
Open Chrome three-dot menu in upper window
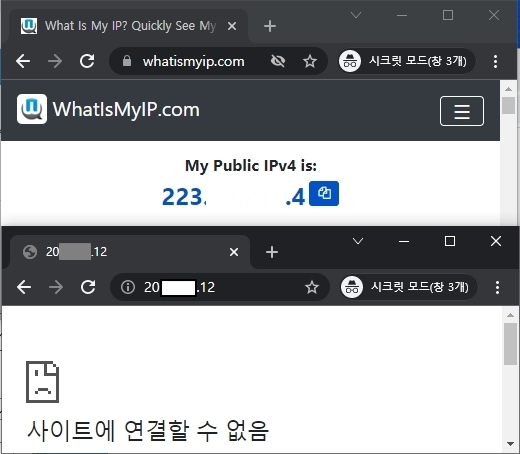(496, 61)
